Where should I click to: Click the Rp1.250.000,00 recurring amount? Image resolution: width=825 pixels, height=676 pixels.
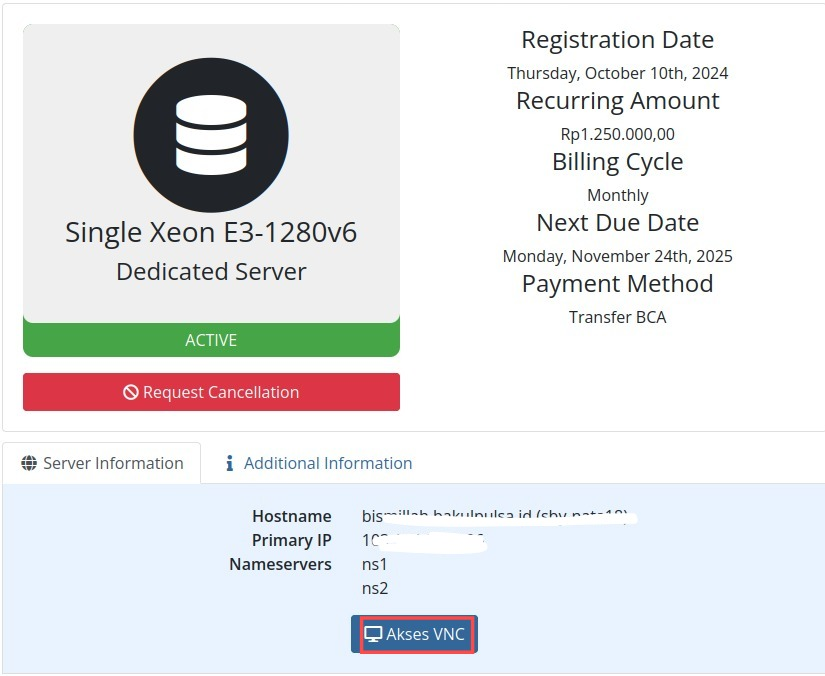pyautogui.click(x=617, y=134)
